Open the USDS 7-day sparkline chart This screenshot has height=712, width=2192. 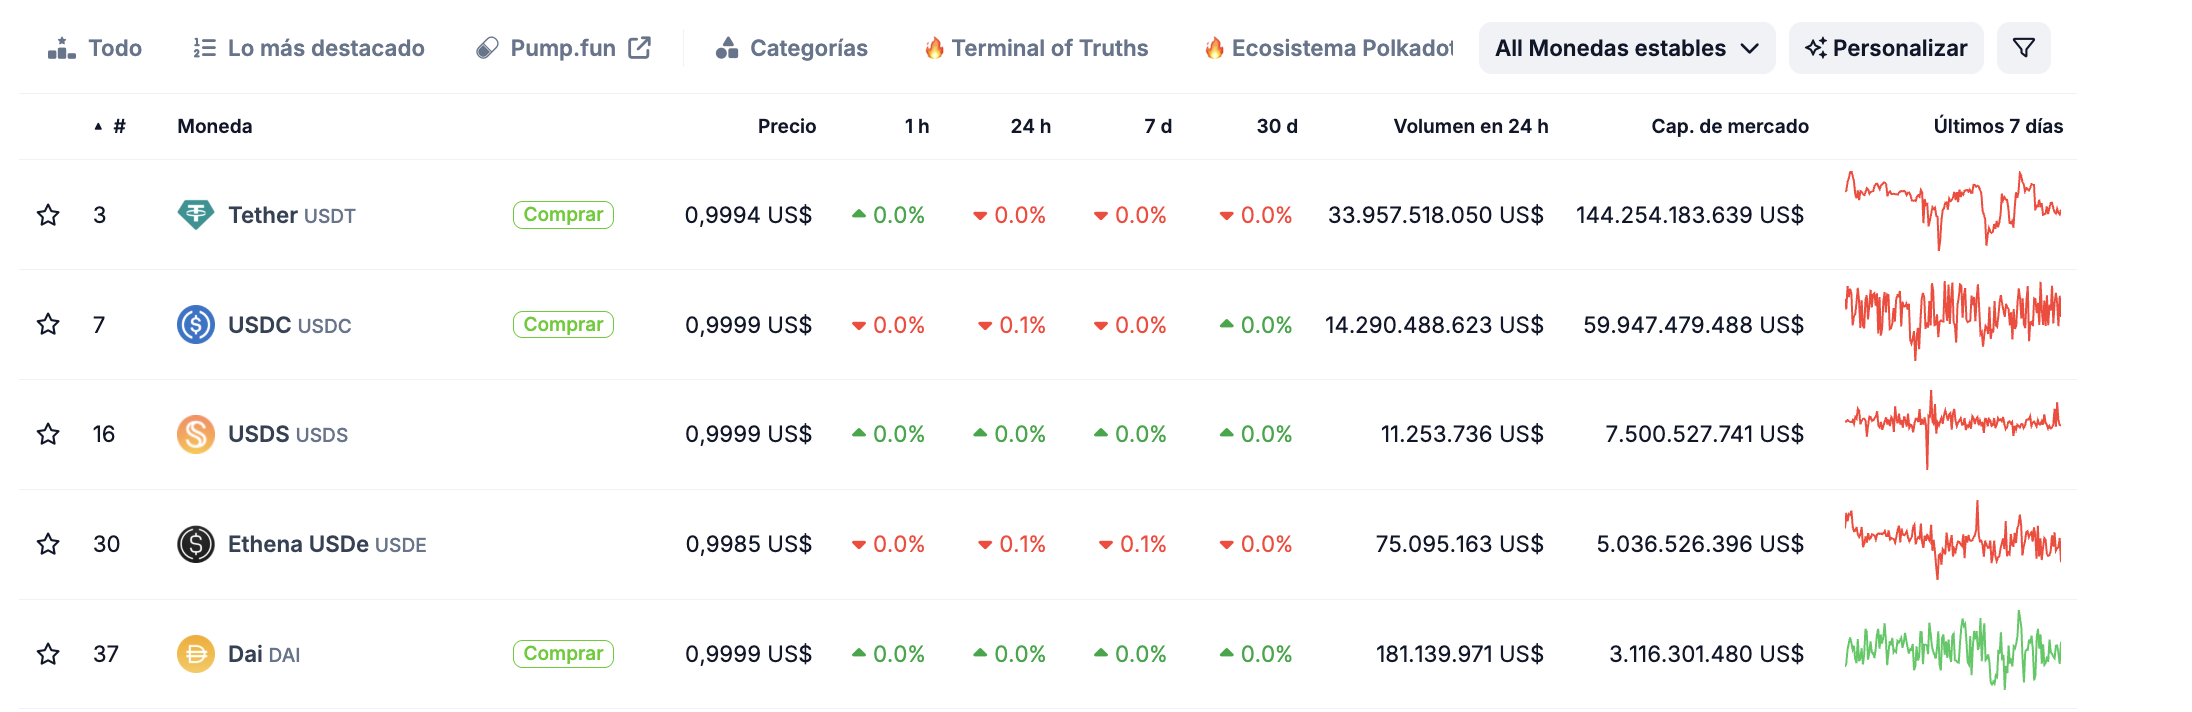(x=1952, y=430)
